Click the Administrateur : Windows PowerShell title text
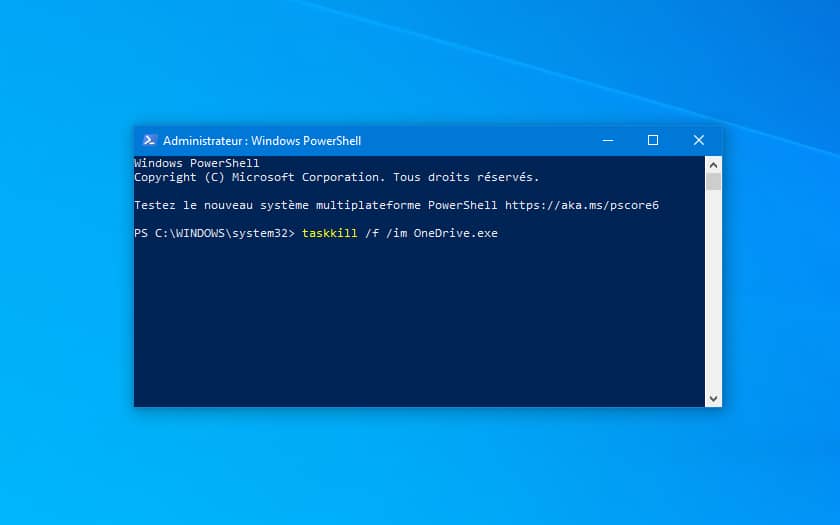The width and height of the screenshot is (840, 525). pyautogui.click(x=262, y=141)
